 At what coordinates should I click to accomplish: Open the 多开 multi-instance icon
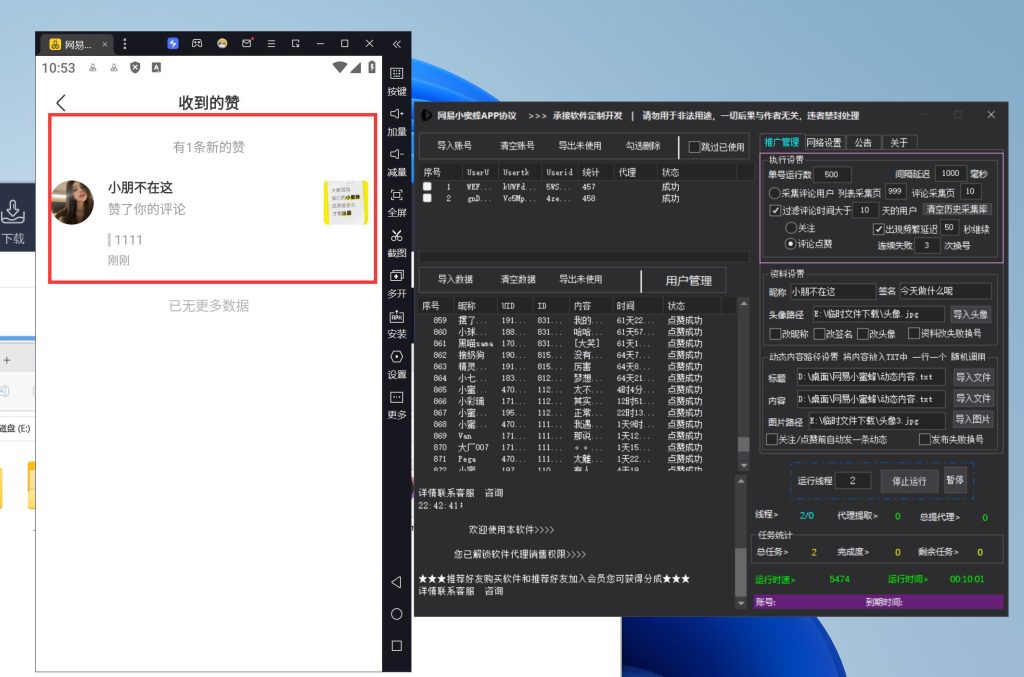pos(397,277)
